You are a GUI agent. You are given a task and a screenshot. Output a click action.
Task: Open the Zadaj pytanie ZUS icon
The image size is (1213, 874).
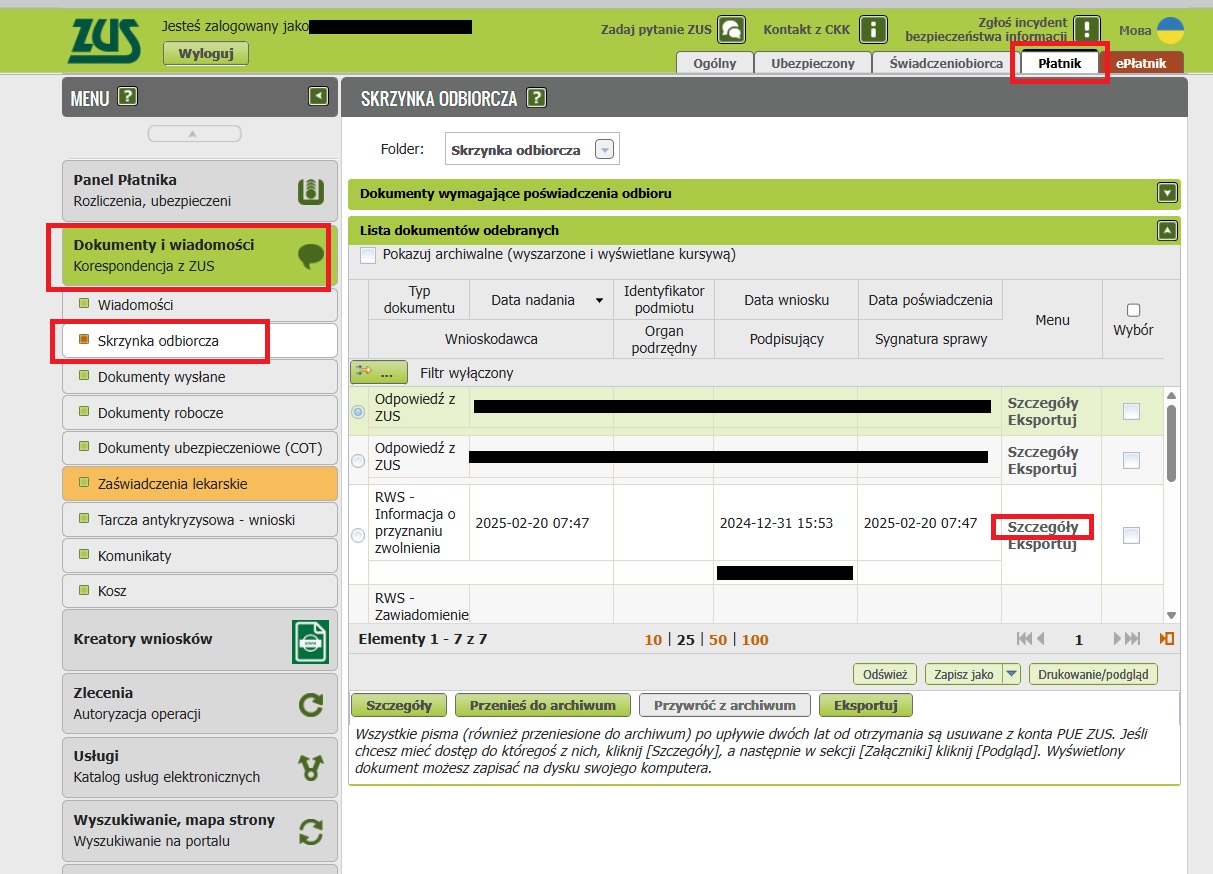click(x=731, y=30)
